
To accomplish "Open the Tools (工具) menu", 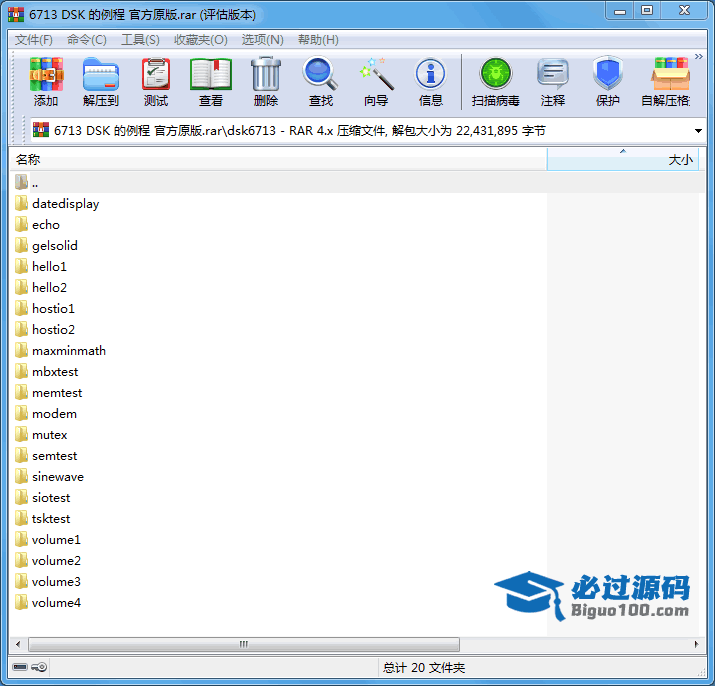I will [x=140, y=40].
